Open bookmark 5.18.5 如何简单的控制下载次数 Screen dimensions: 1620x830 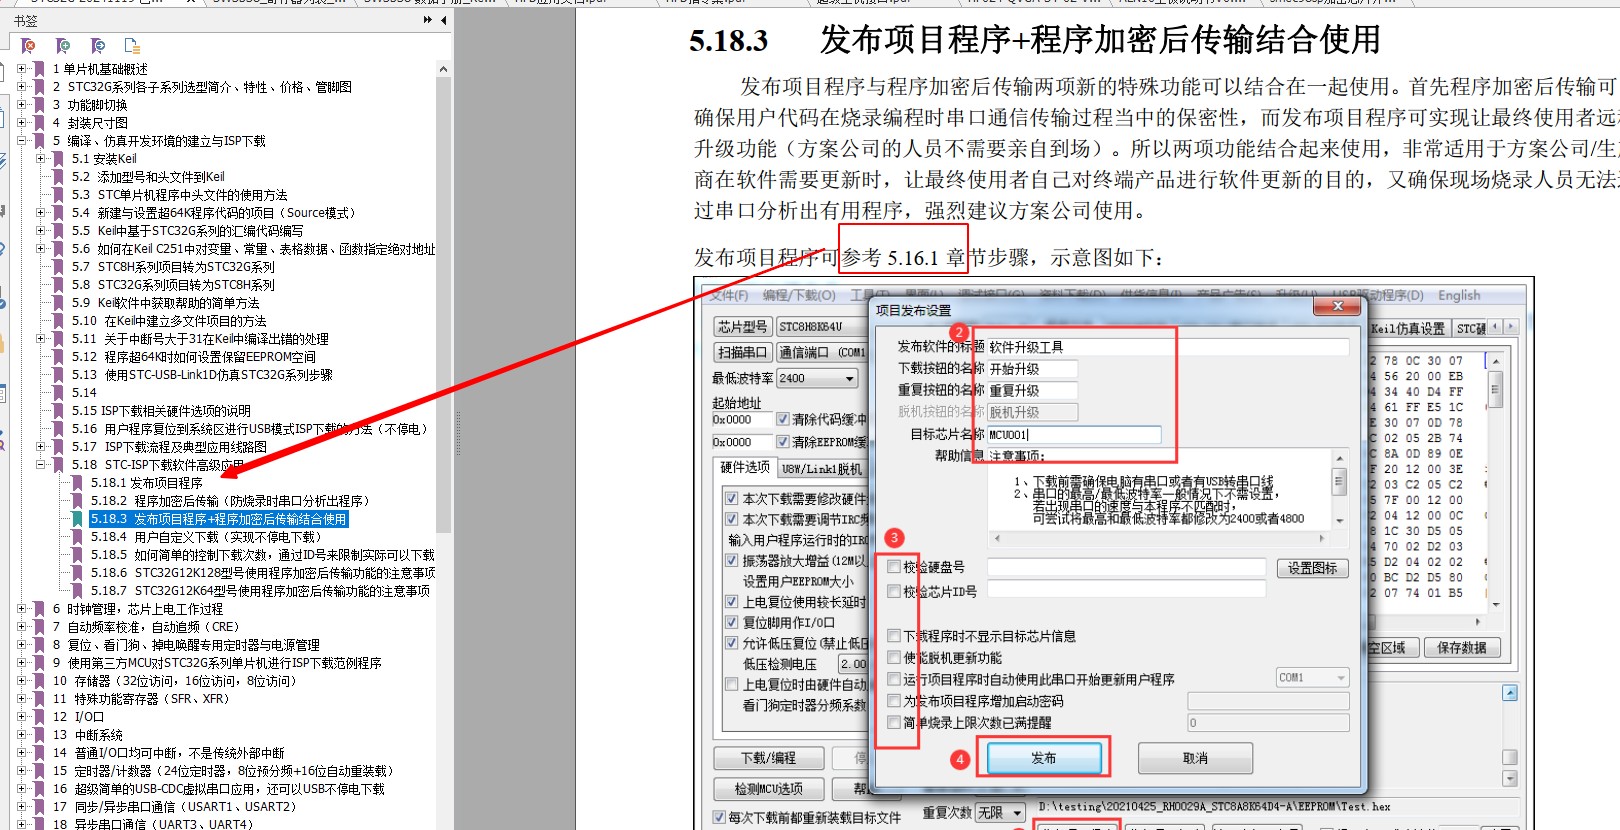pos(263,555)
